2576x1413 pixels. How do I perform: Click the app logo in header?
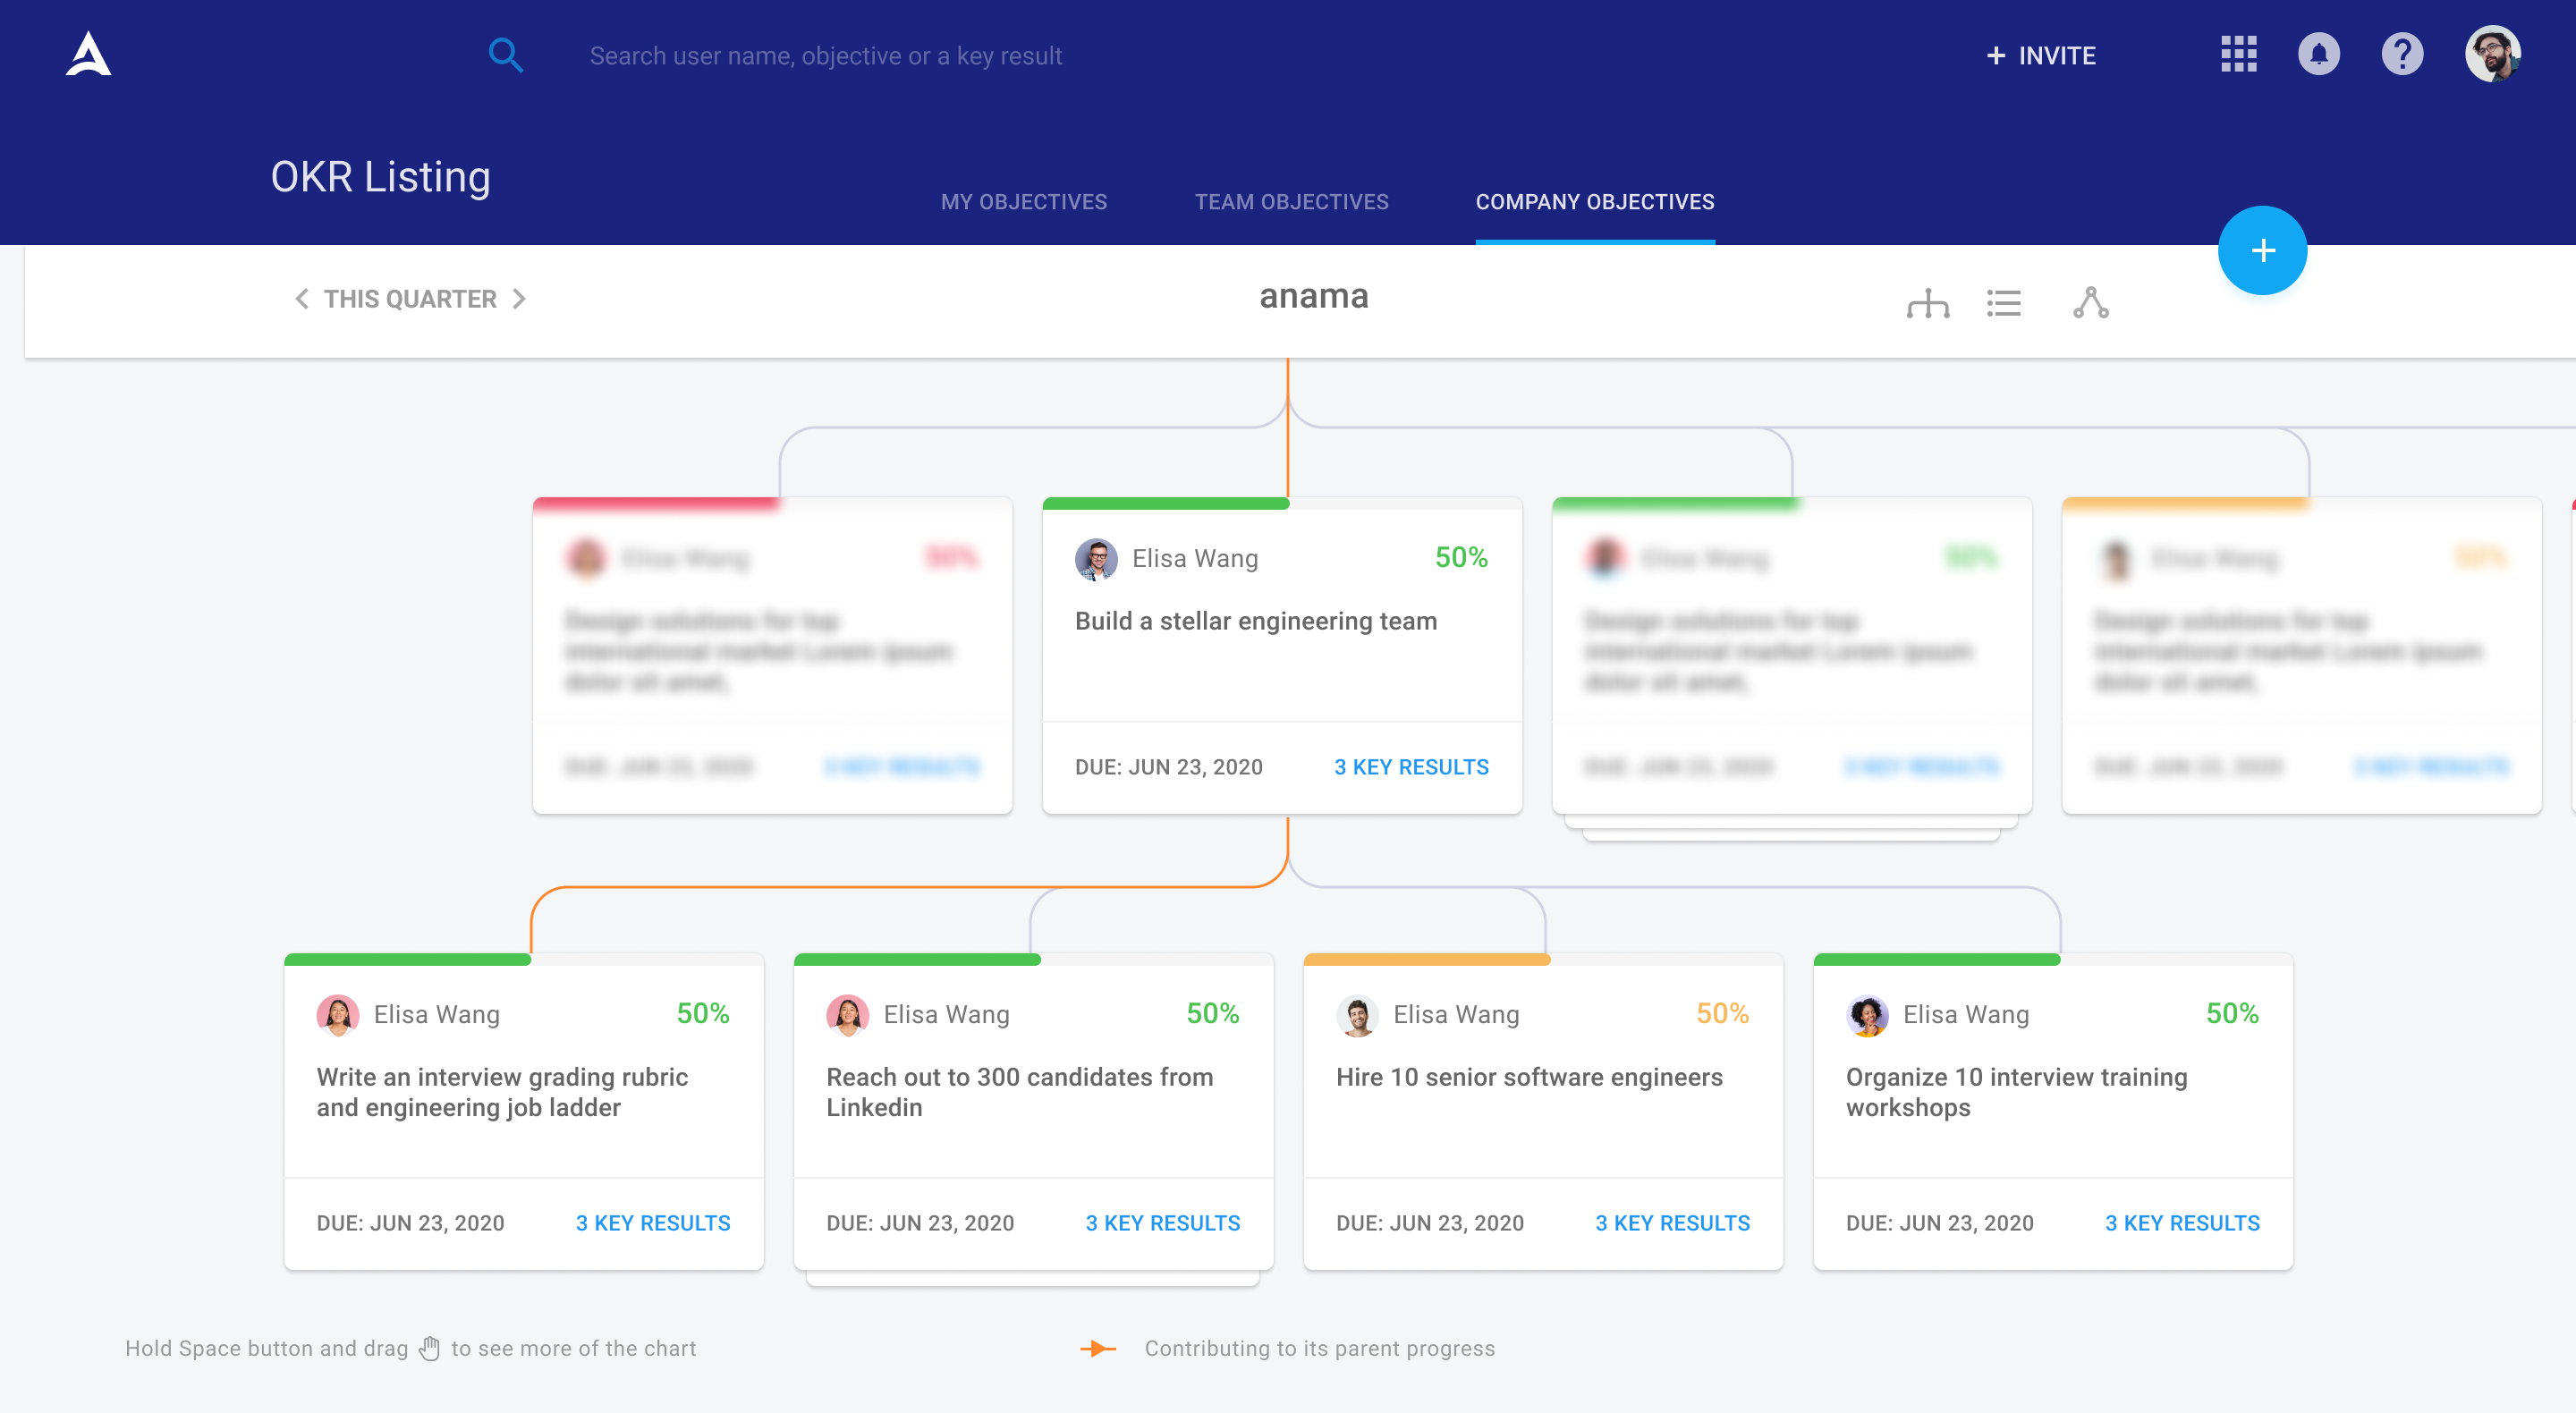click(88, 54)
